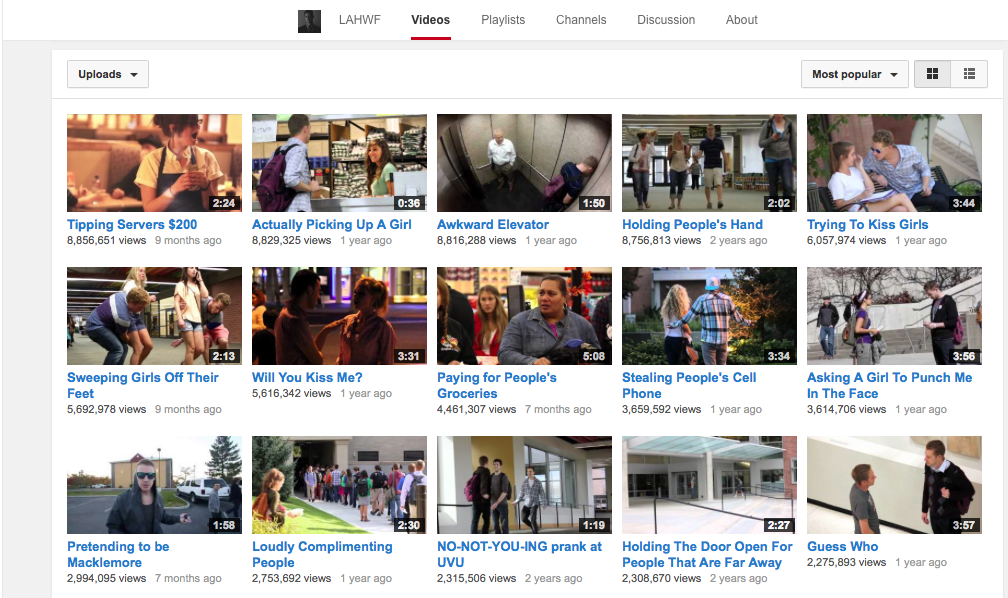This screenshot has height=598, width=1008.
Task: Click the 0:36 duration badge
Action: [x=409, y=203]
